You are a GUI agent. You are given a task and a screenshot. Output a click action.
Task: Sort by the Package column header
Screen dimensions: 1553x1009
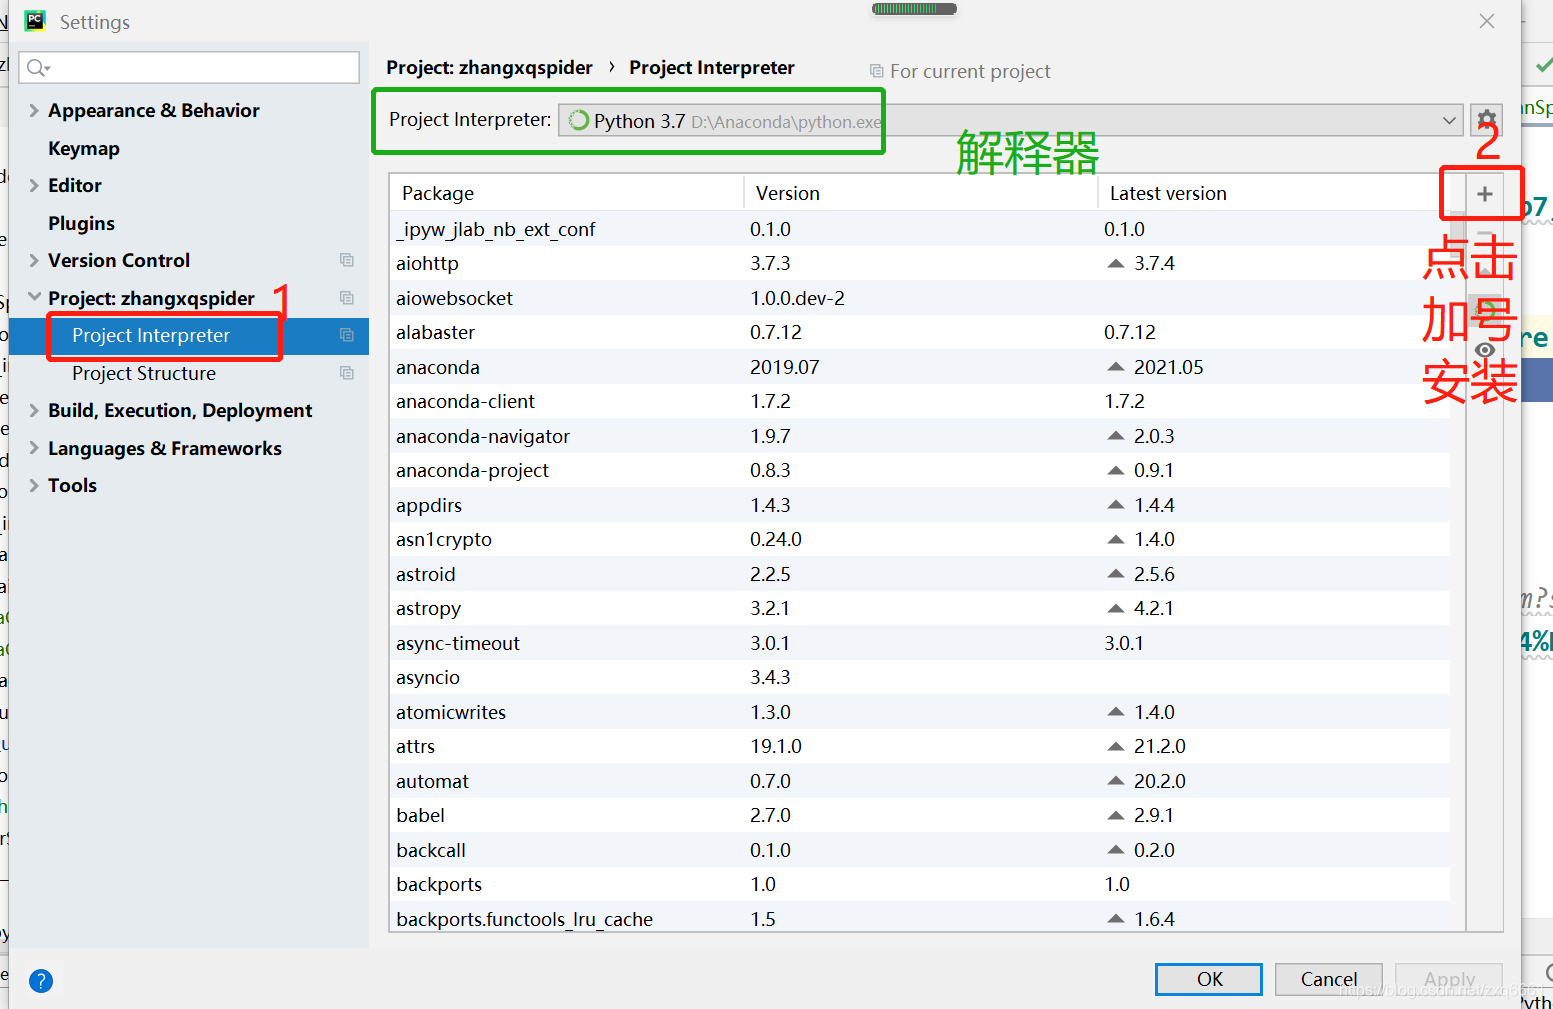point(566,193)
